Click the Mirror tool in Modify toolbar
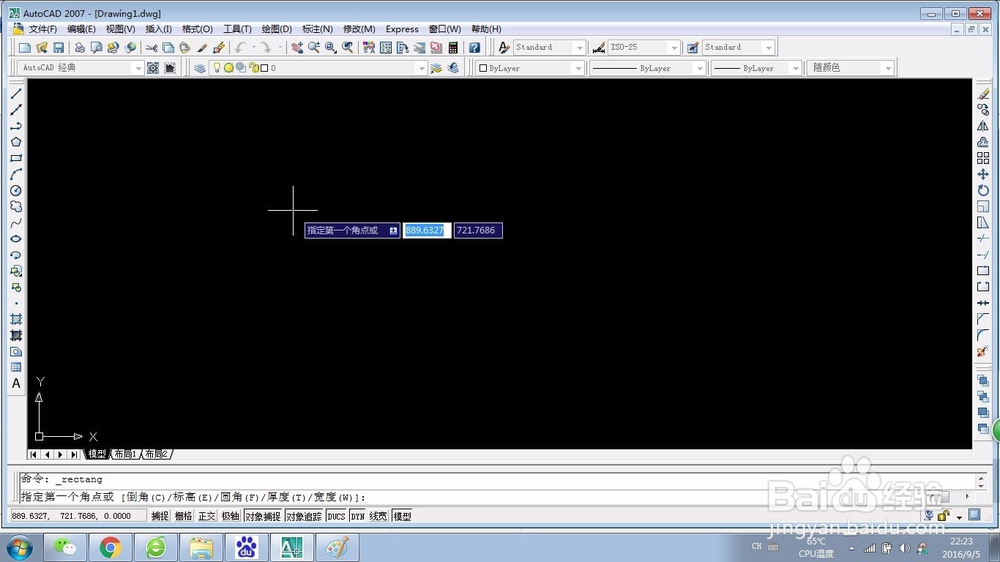This screenshot has width=1000, height=562. [x=983, y=126]
